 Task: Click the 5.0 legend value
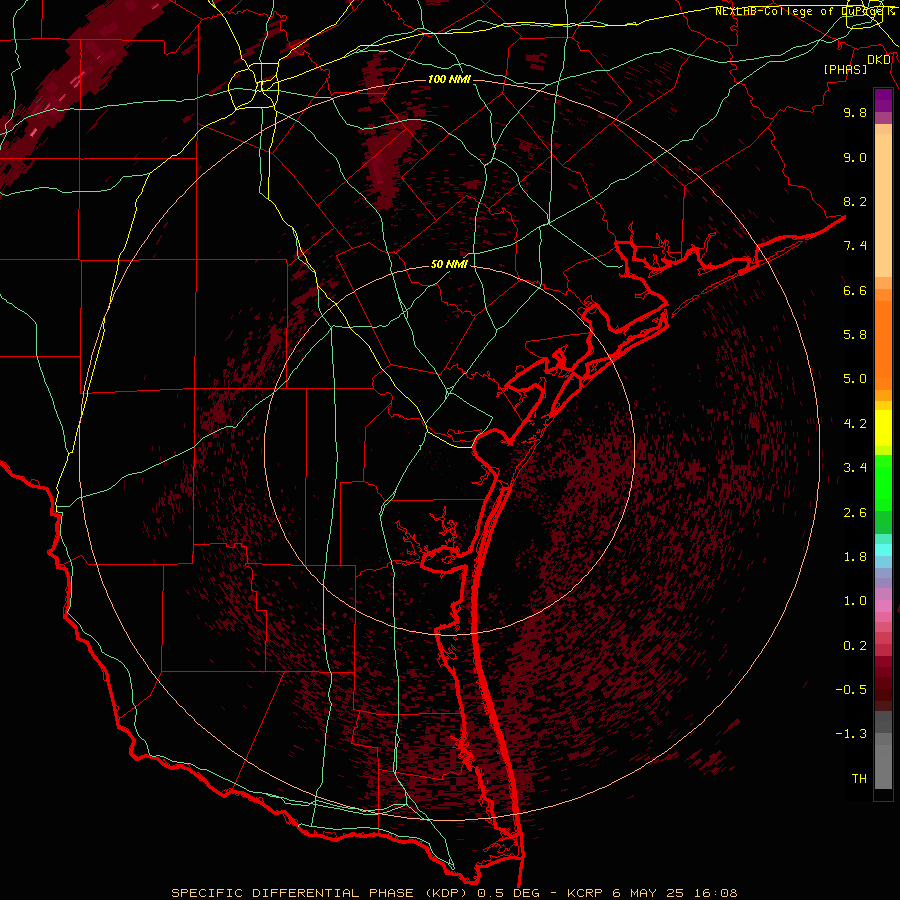(855, 379)
